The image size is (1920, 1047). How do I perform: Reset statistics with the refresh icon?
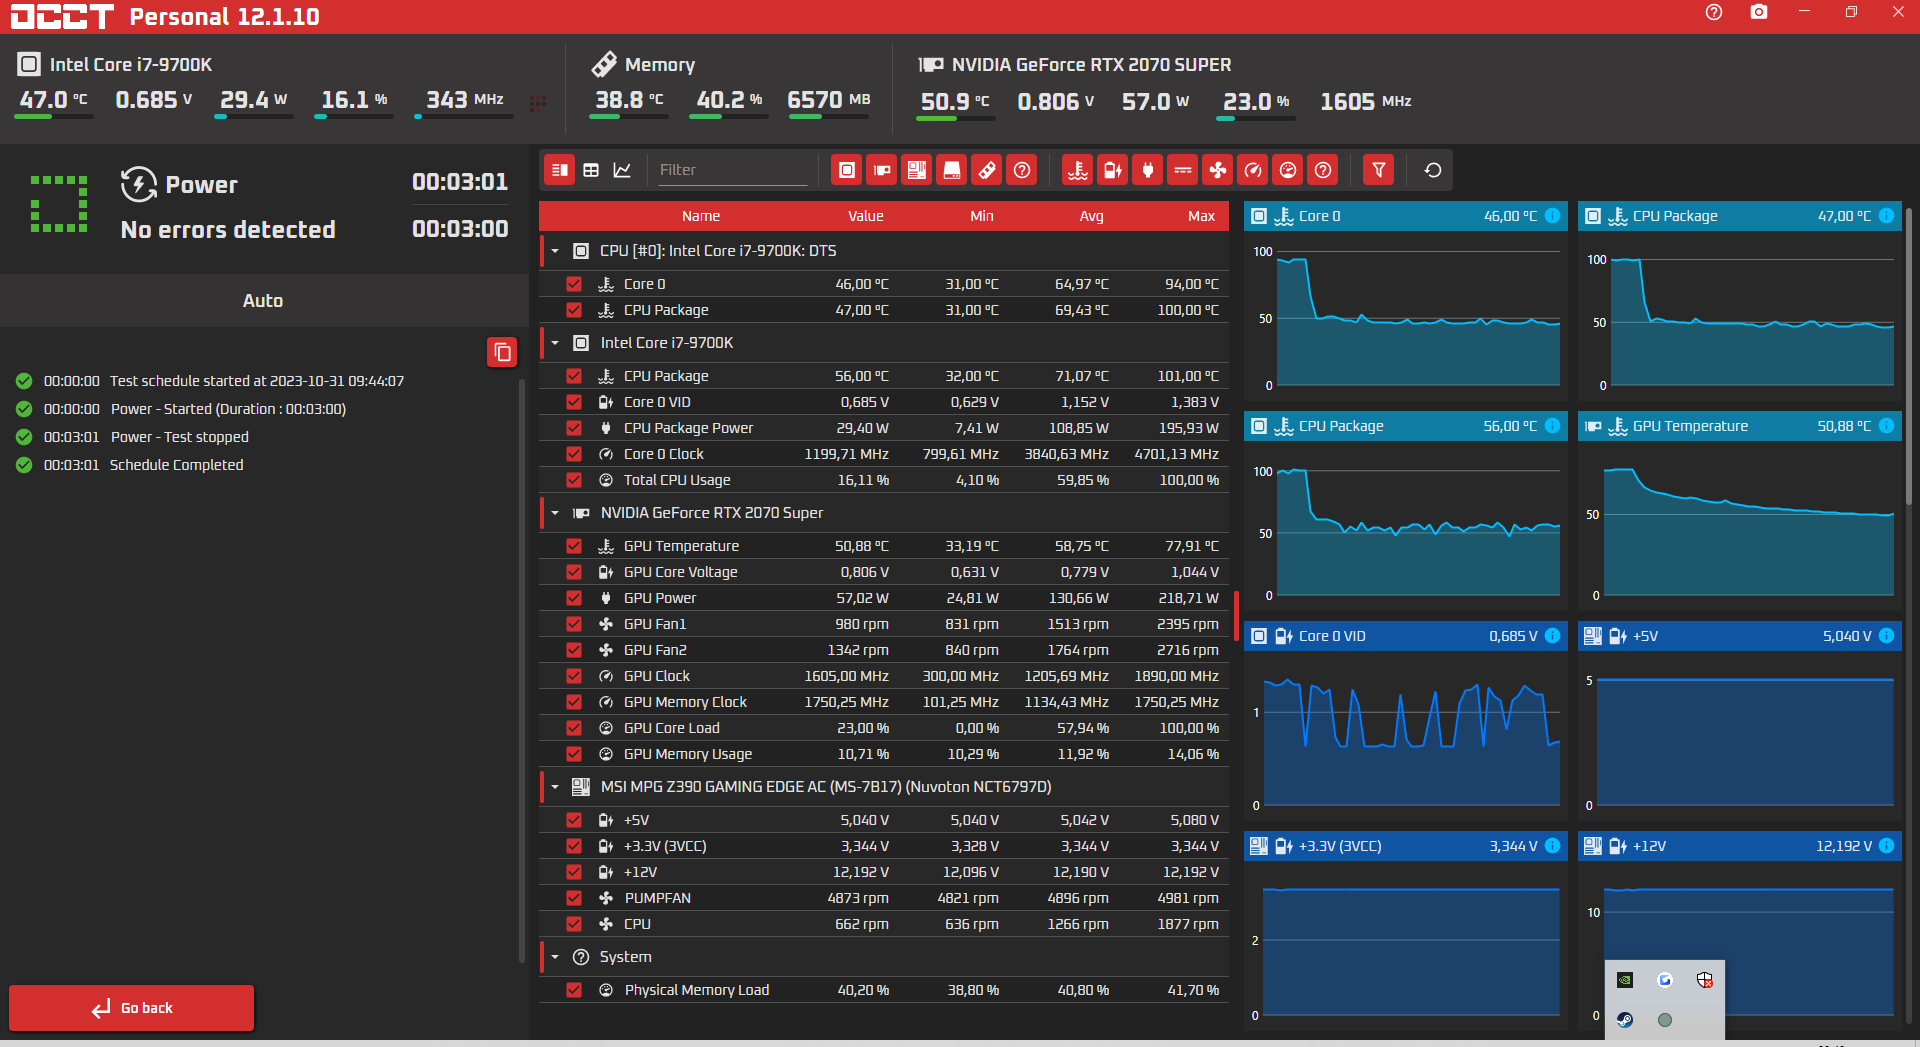click(1433, 170)
